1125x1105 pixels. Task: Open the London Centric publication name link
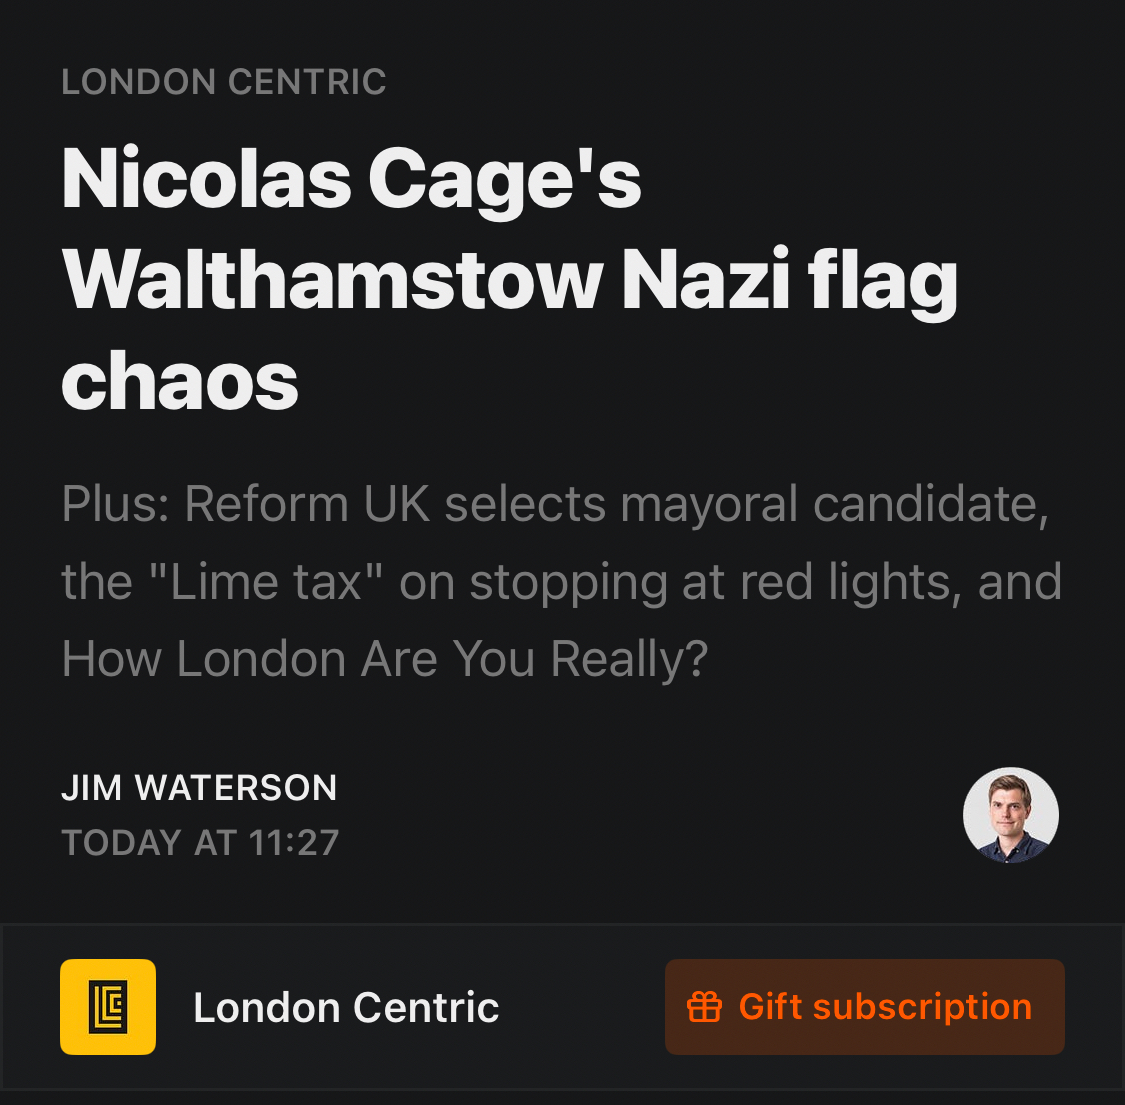click(x=346, y=1008)
